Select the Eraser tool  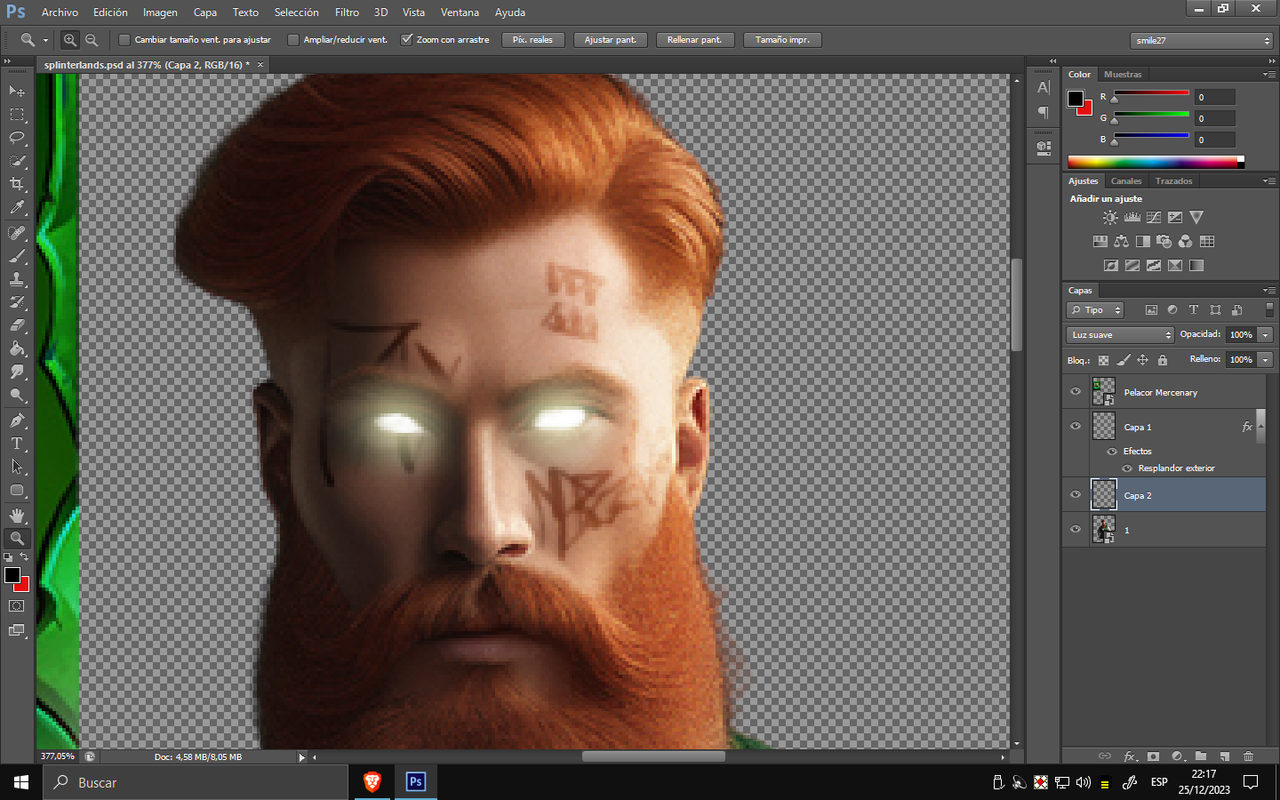pyautogui.click(x=17, y=325)
